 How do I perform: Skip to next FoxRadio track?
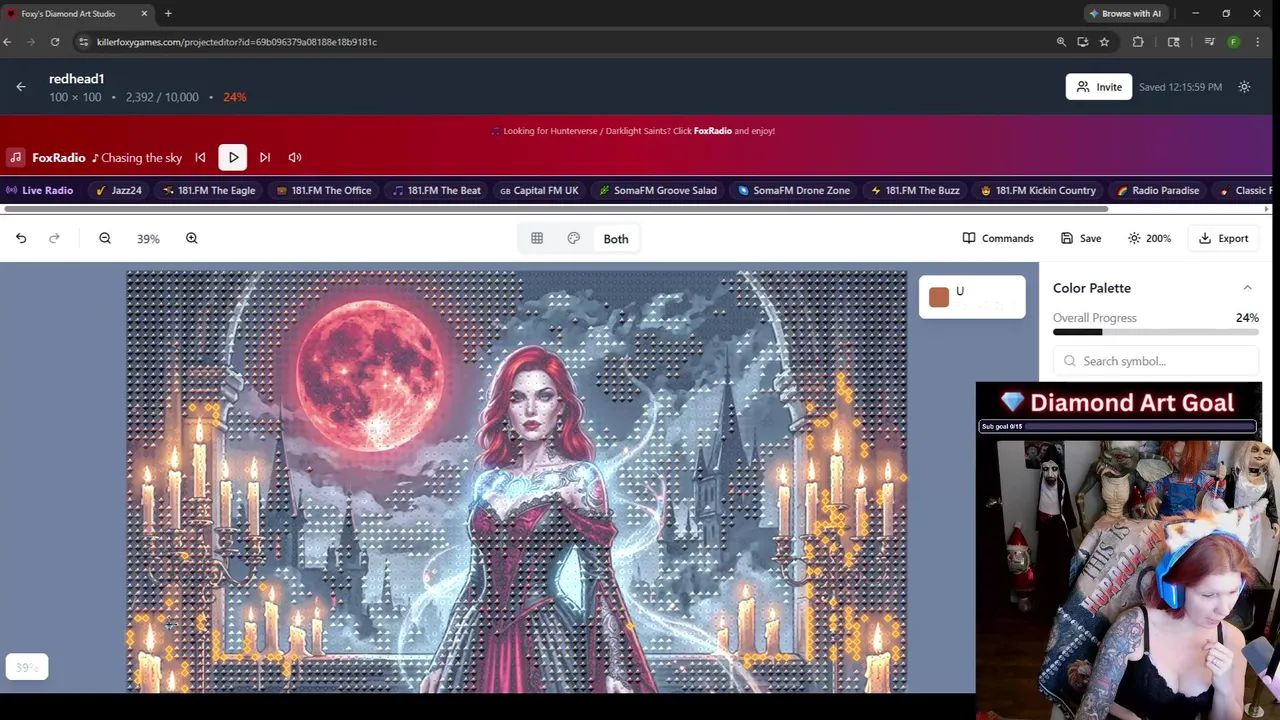click(265, 157)
